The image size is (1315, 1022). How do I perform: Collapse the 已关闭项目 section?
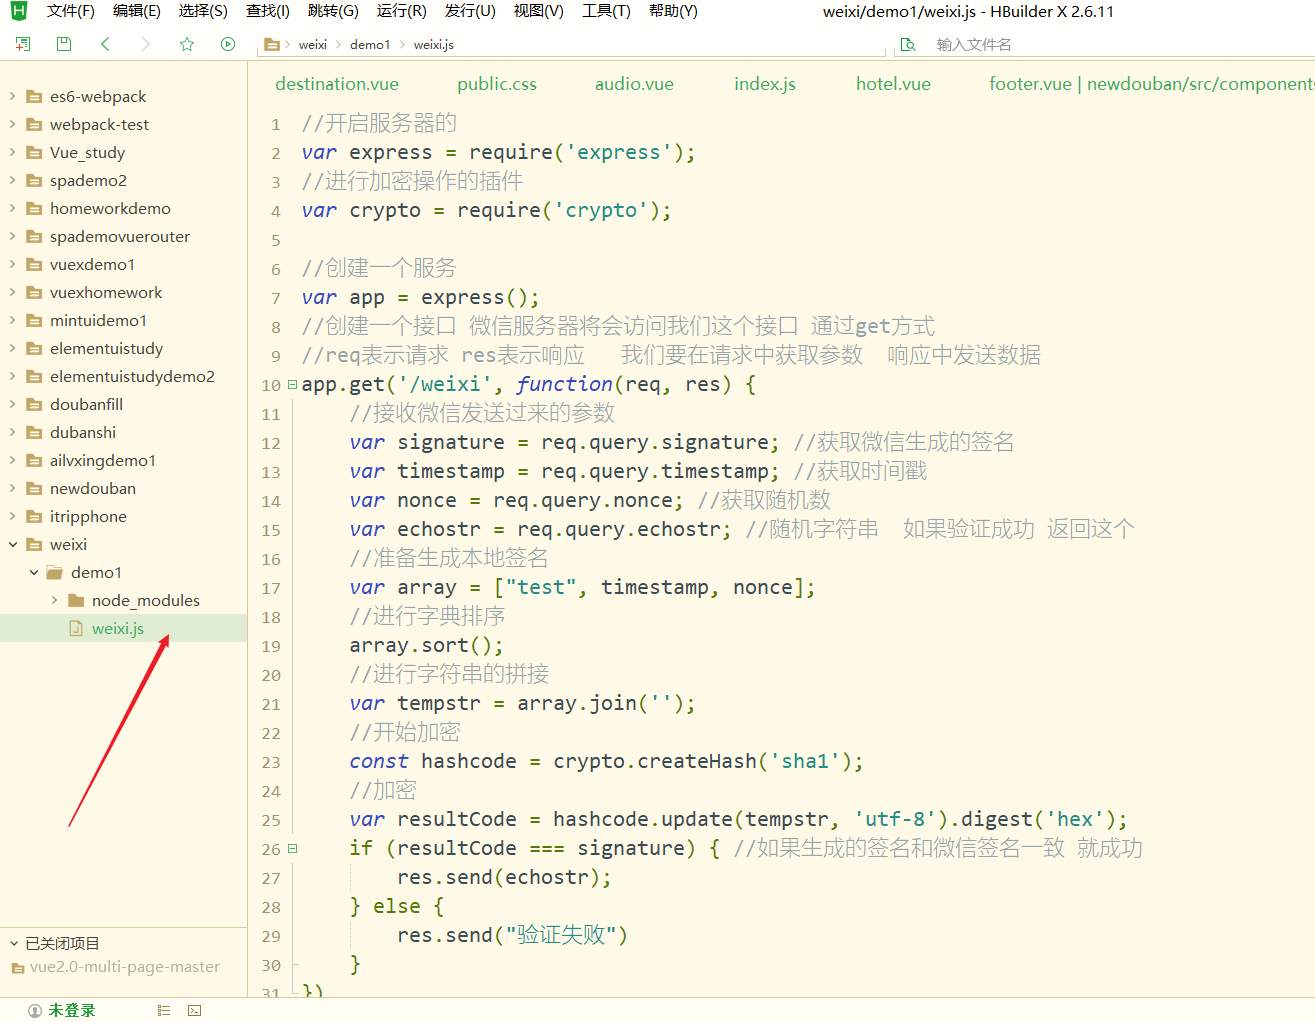tap(14, 943)
